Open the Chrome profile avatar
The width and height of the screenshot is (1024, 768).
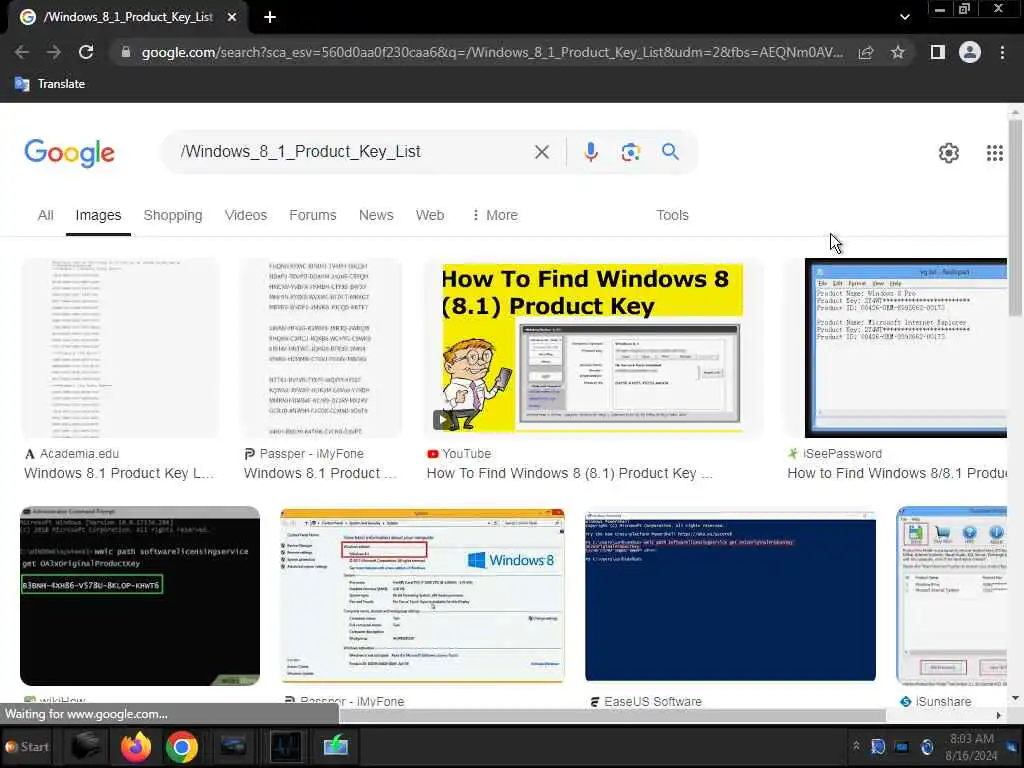pyautogui.click(x=970, y=52)
